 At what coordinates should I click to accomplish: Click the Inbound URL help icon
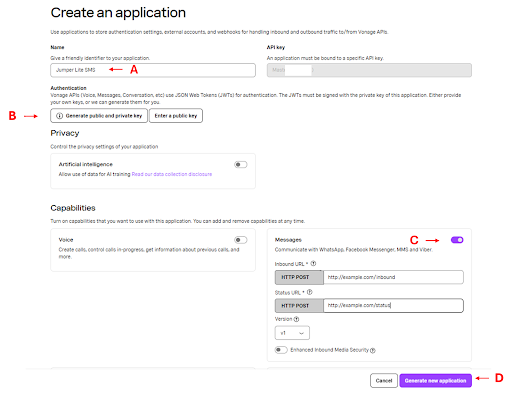[x=313, y=263]
